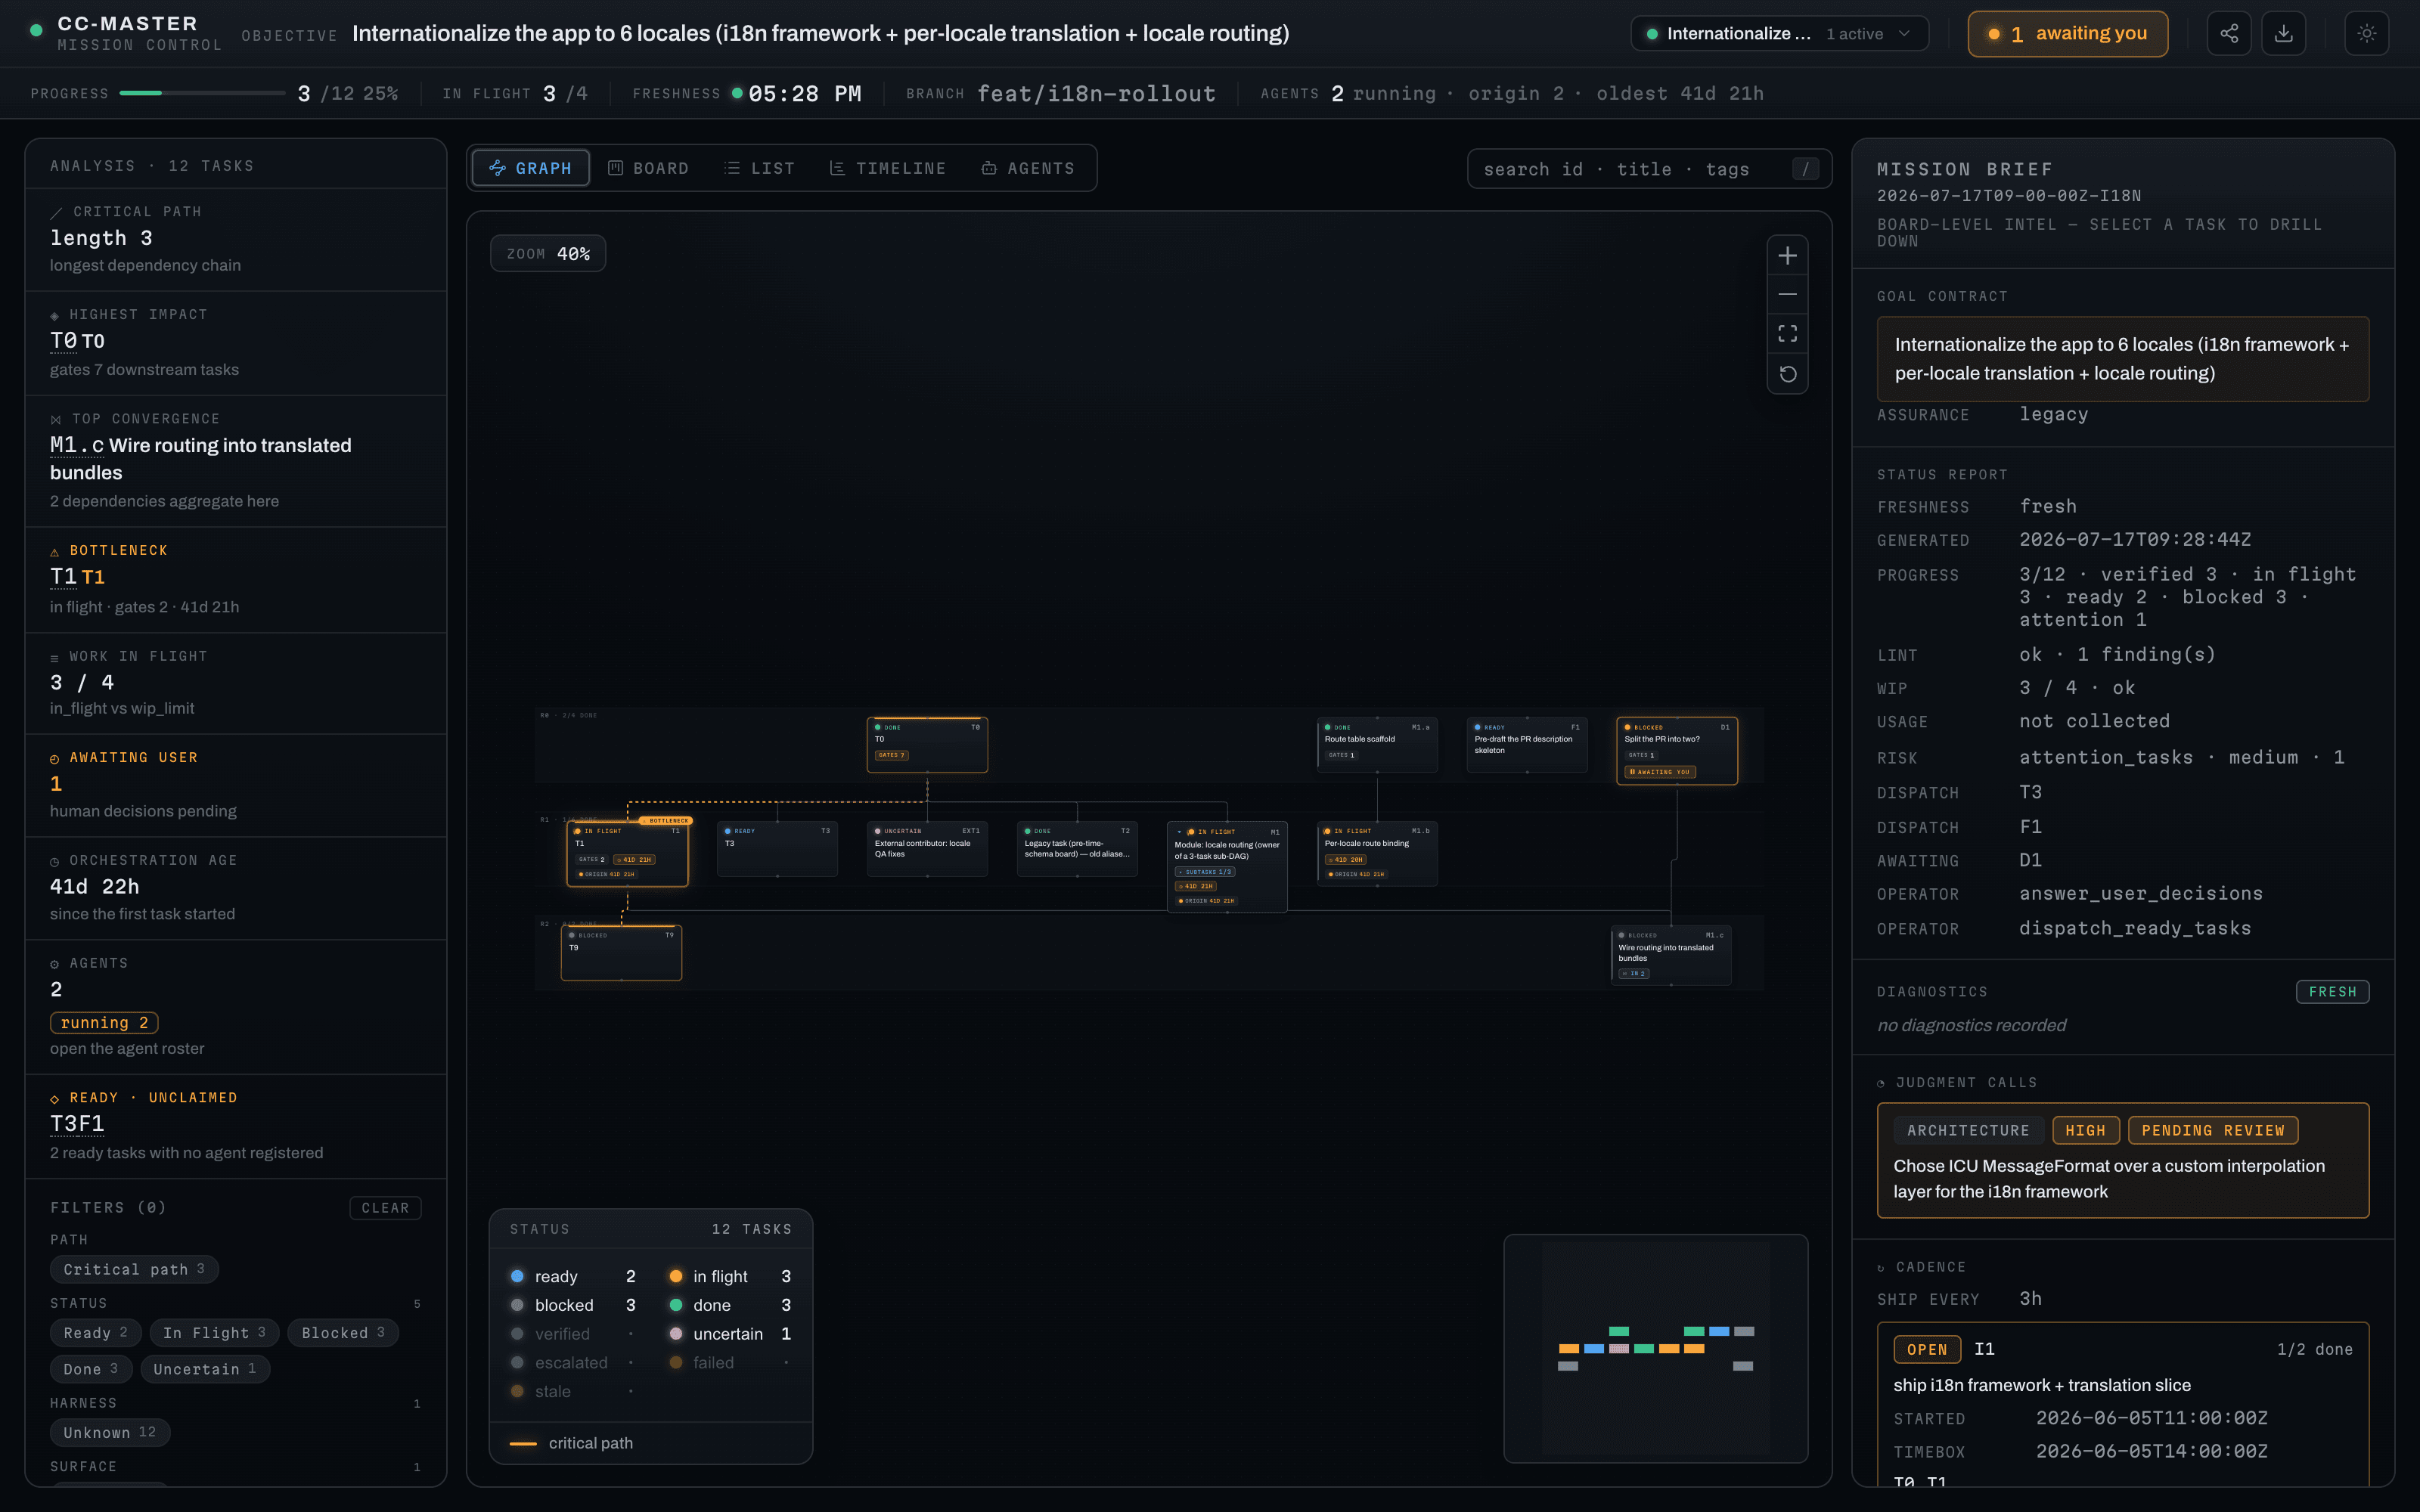Click the fit-to-screen graph icon
The image size is (2420, 1512).
click(1787, 334)
